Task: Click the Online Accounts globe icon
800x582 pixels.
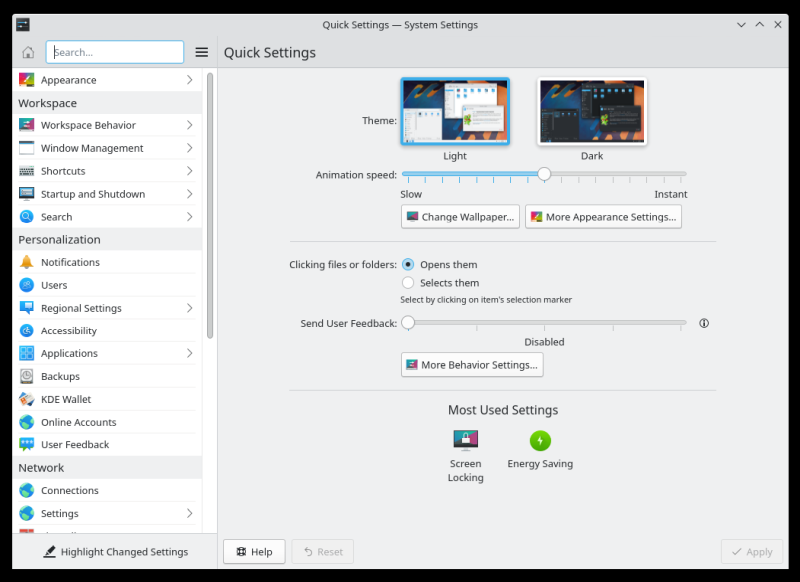Action: coord(27,422)
